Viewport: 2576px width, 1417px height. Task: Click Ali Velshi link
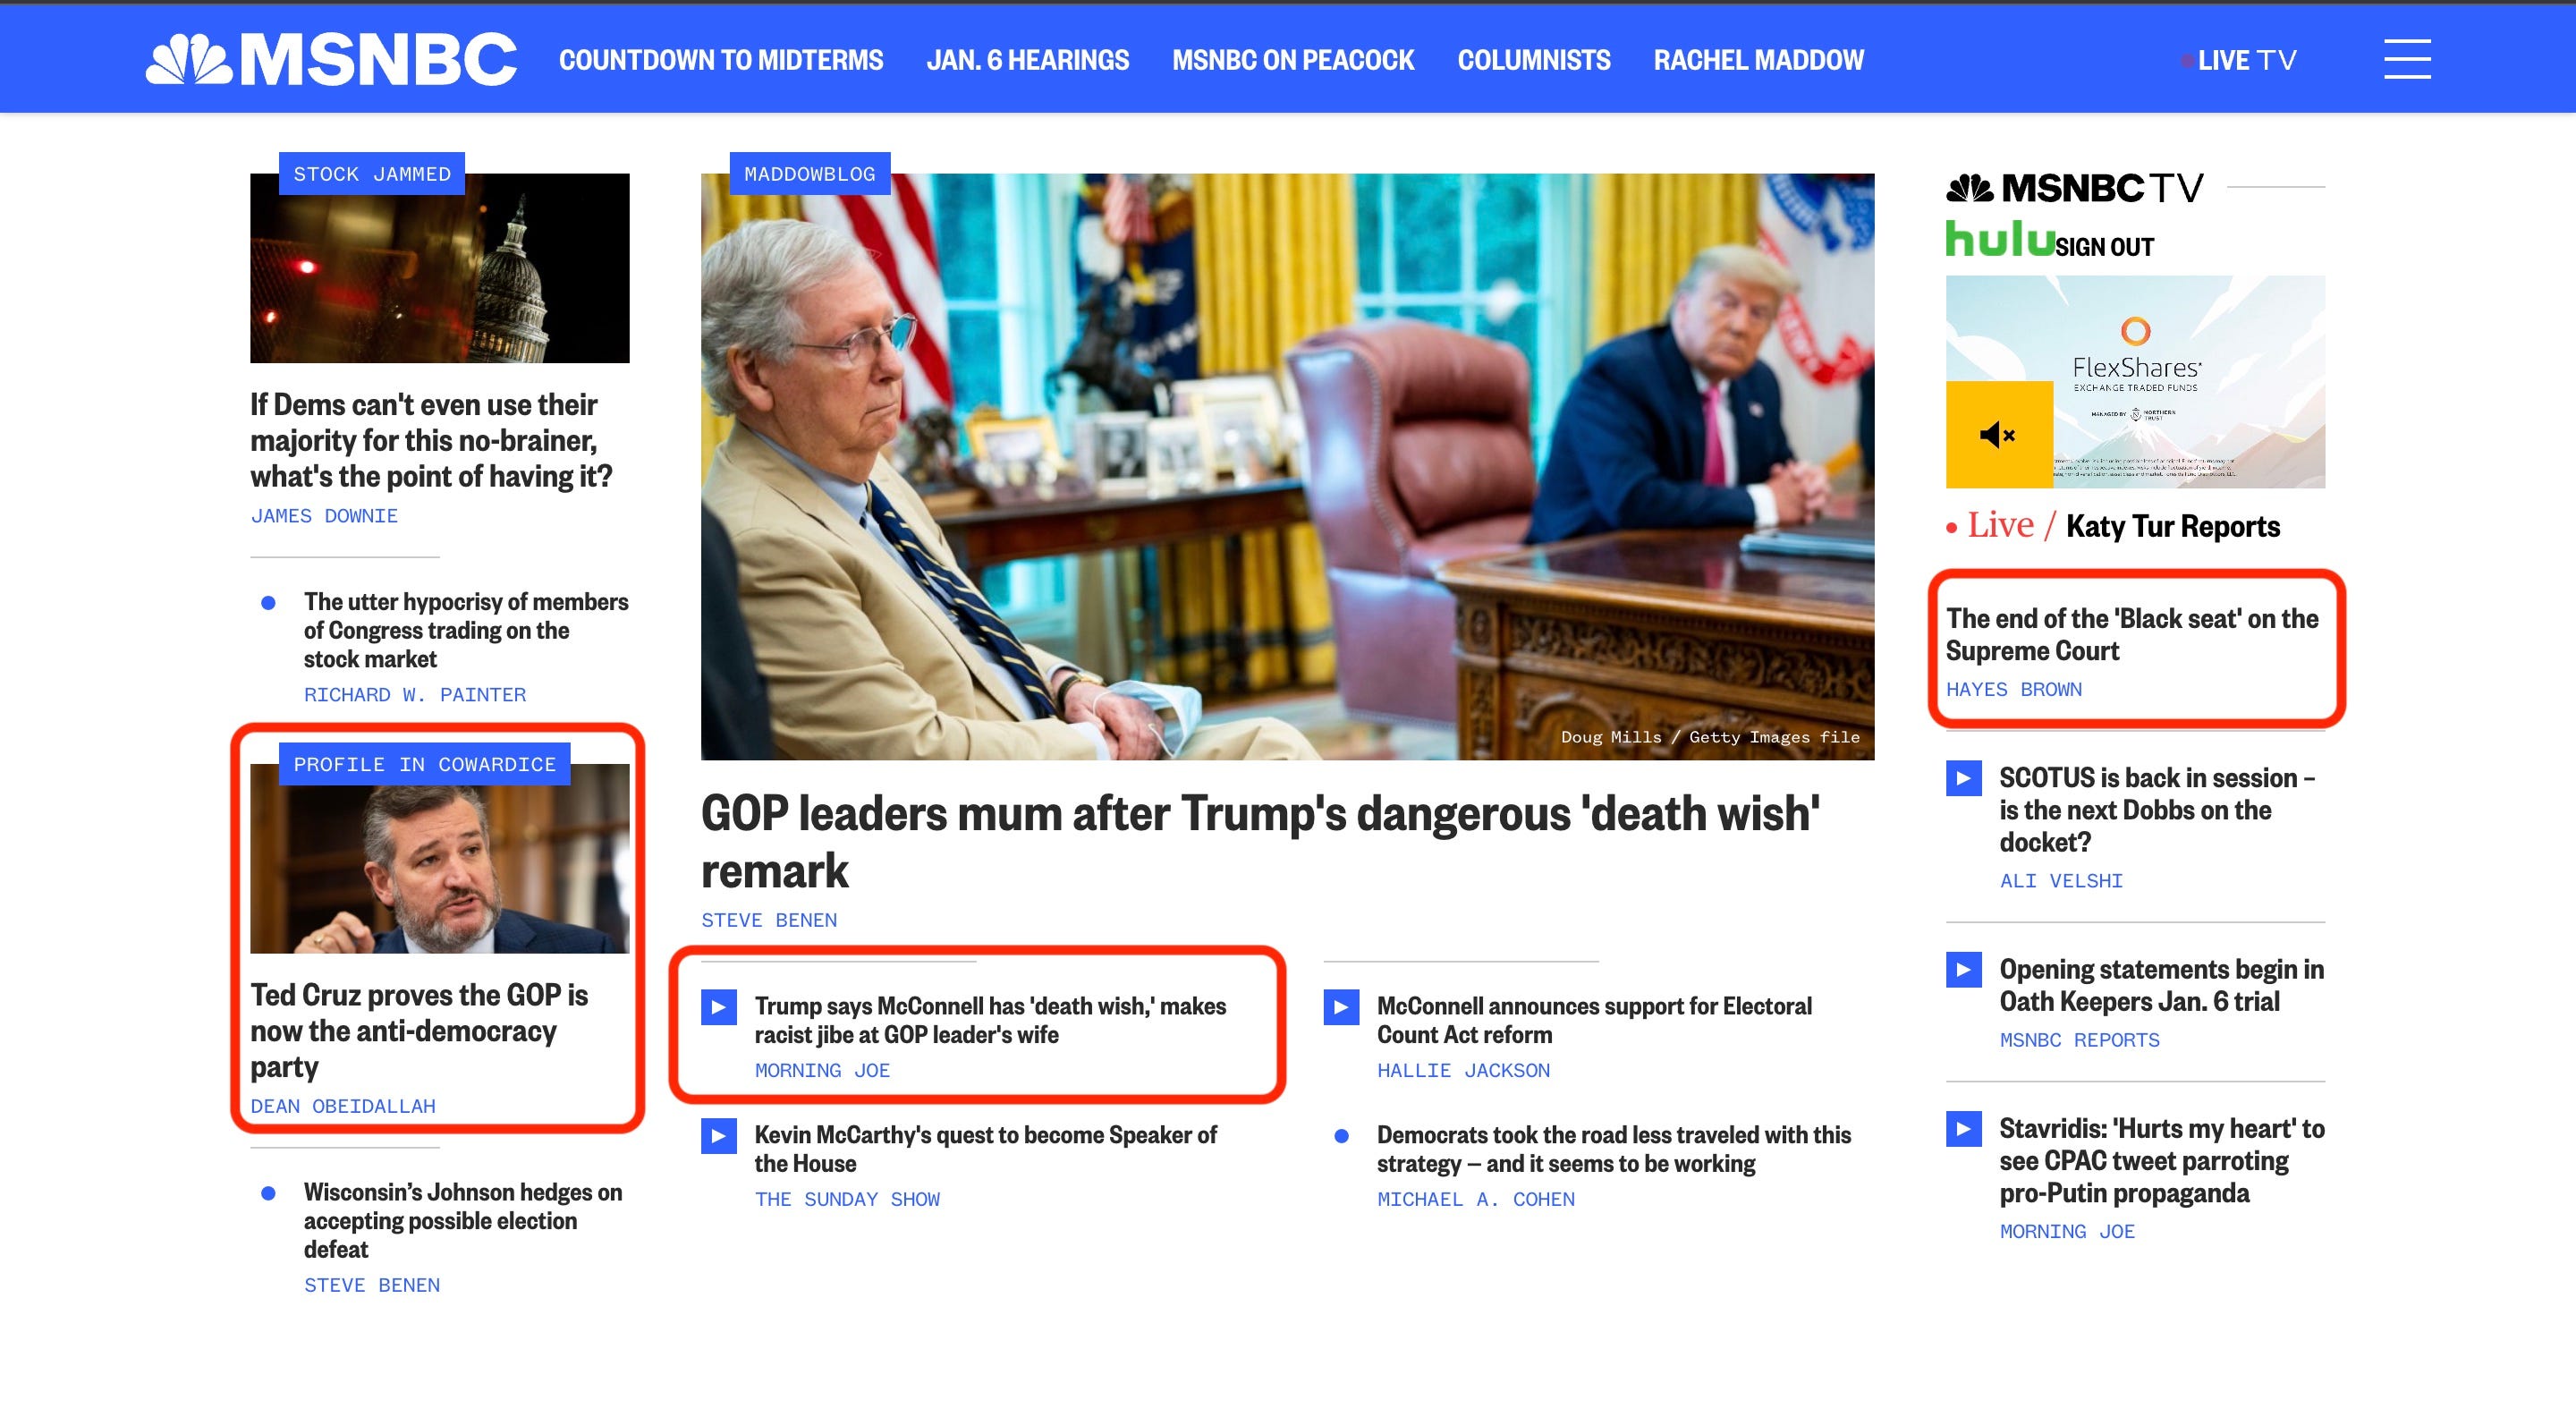tap(2061, 881)
